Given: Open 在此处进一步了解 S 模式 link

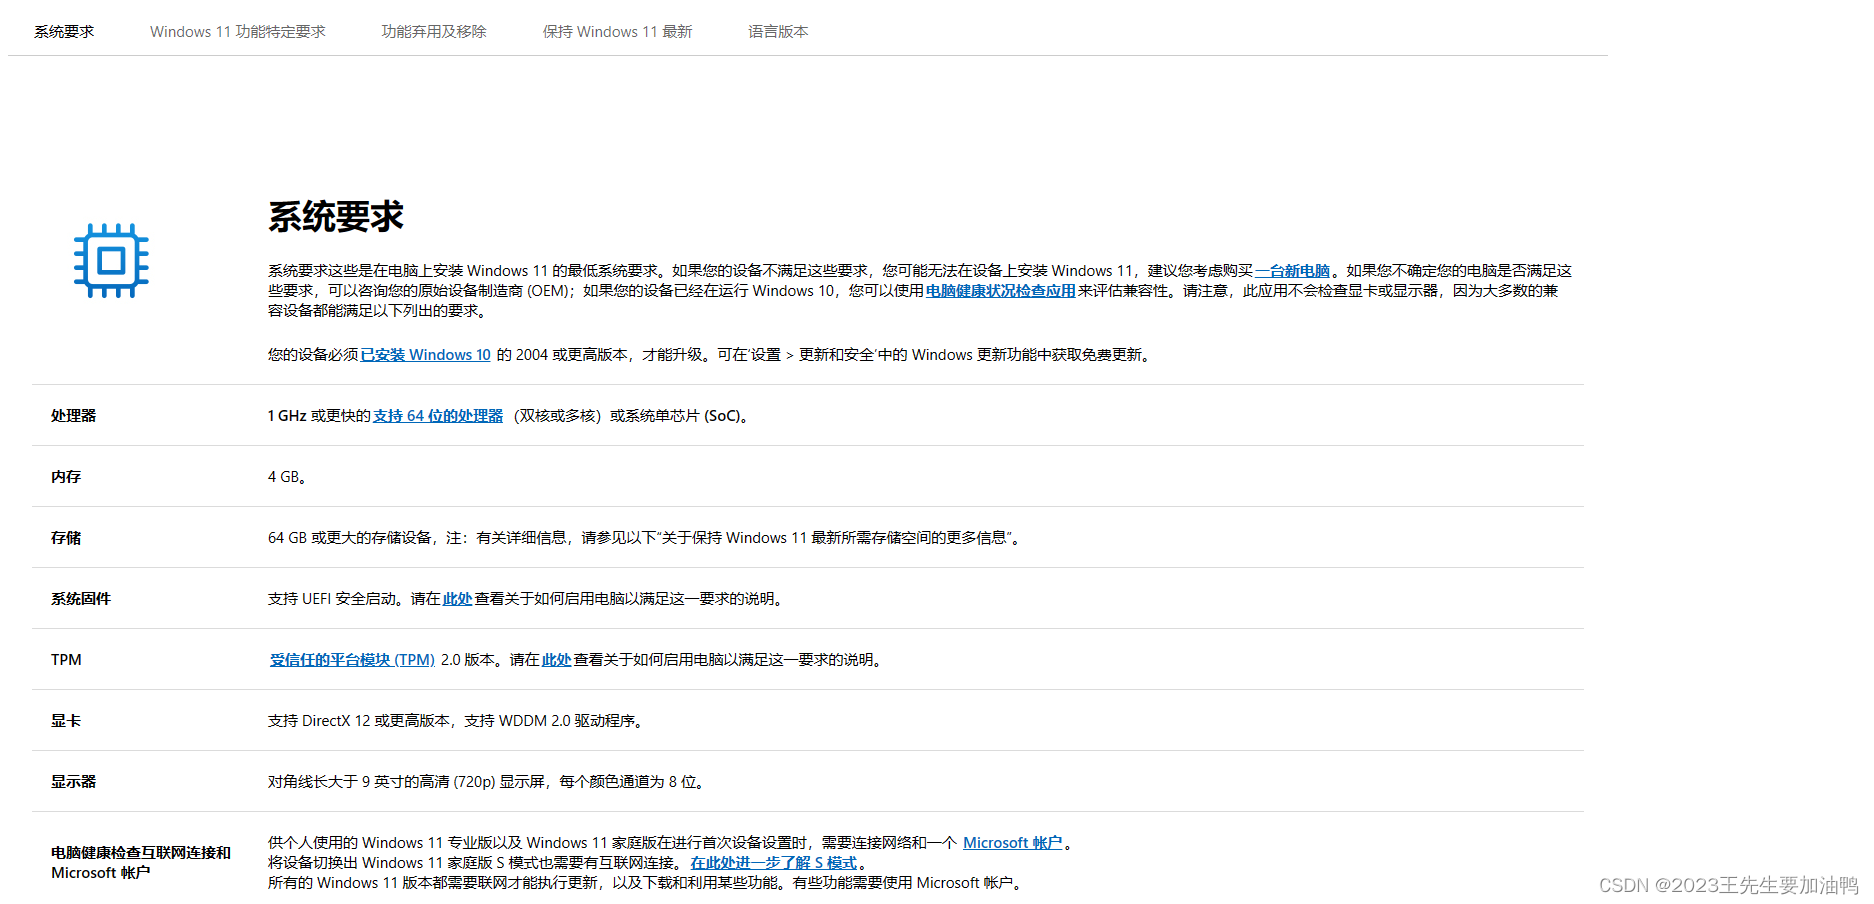Looking at the screenshot, I should (774, 863).
